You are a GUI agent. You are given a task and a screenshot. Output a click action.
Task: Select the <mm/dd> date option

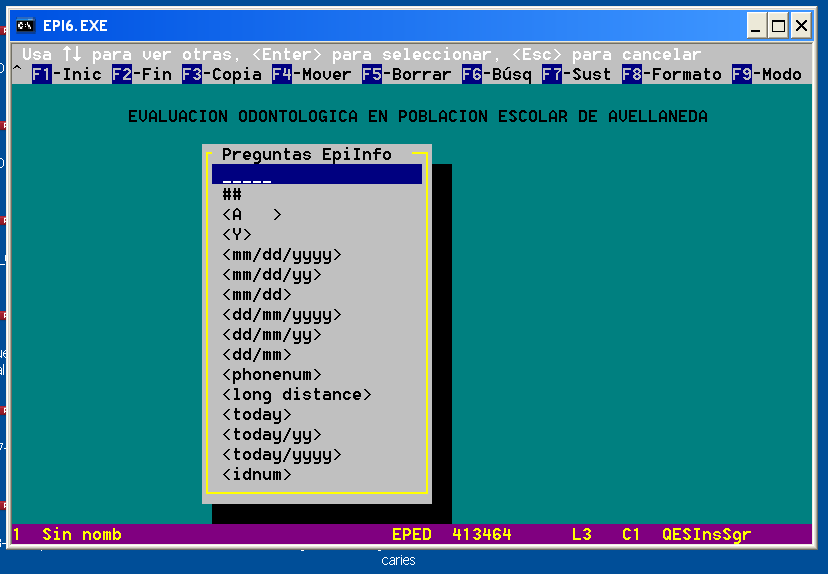[257, 294]
